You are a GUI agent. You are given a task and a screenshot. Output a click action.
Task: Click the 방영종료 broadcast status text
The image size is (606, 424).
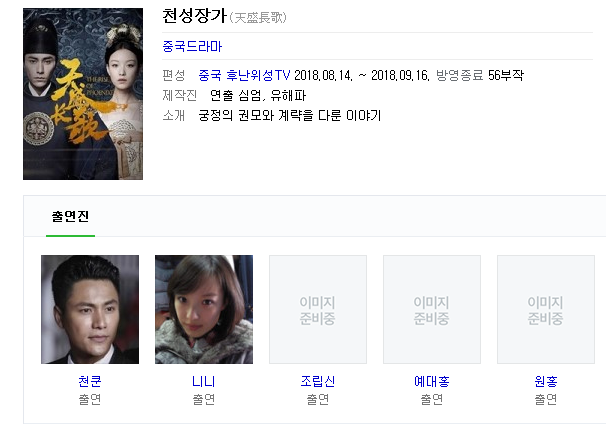(460, 75)
